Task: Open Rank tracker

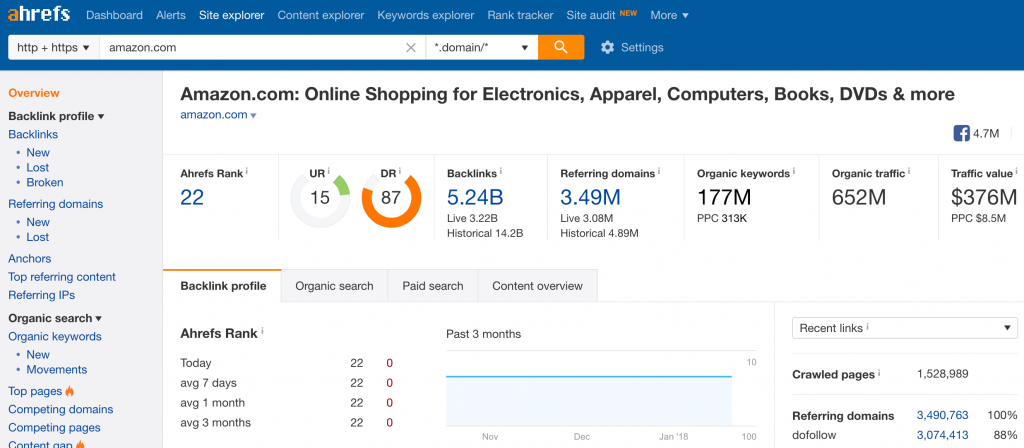Action: pos(520,15)
